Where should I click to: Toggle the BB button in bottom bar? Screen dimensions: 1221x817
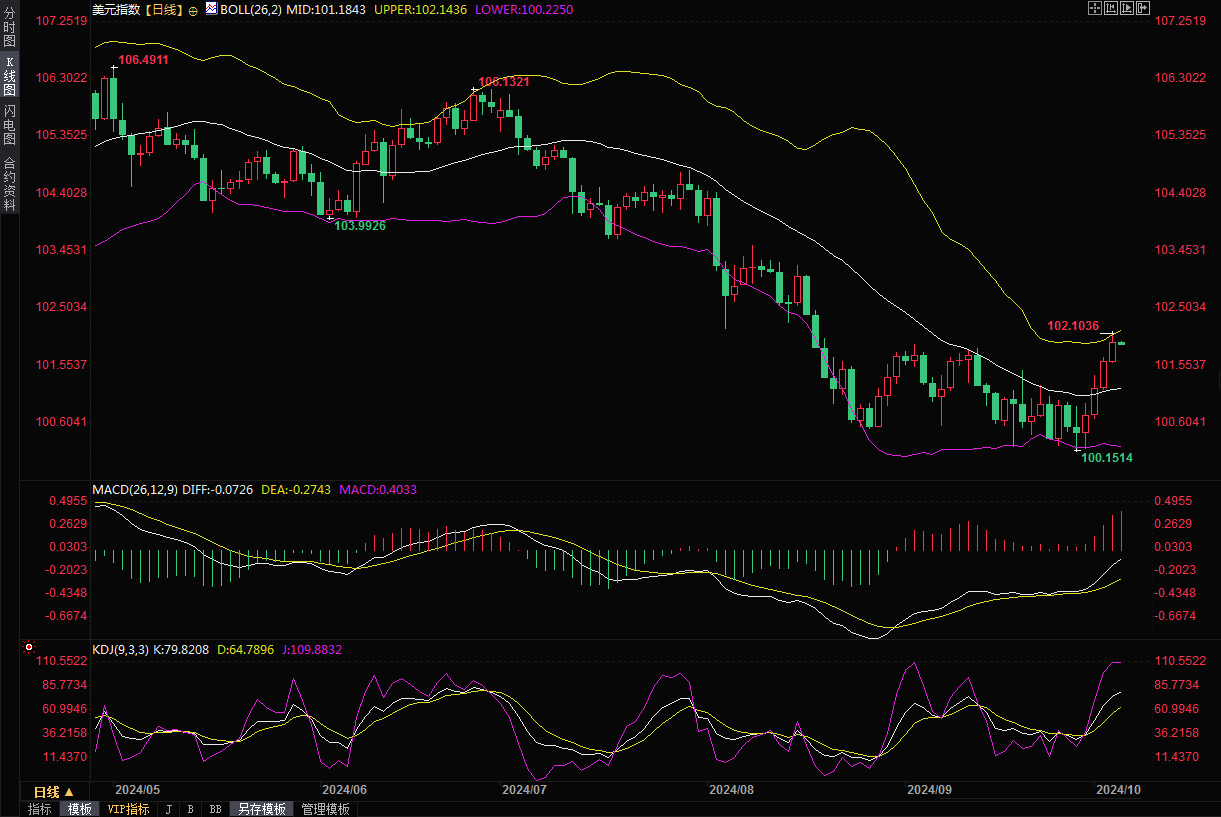coord(215,809)
